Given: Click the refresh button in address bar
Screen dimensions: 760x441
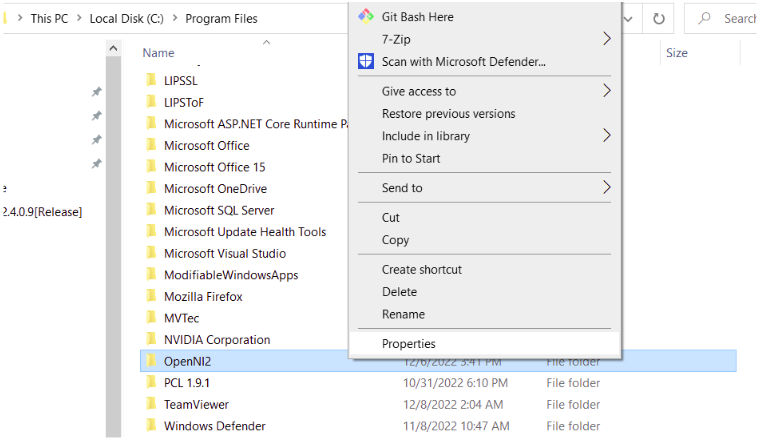Looking at the screenshot, I should coord(658,19).
